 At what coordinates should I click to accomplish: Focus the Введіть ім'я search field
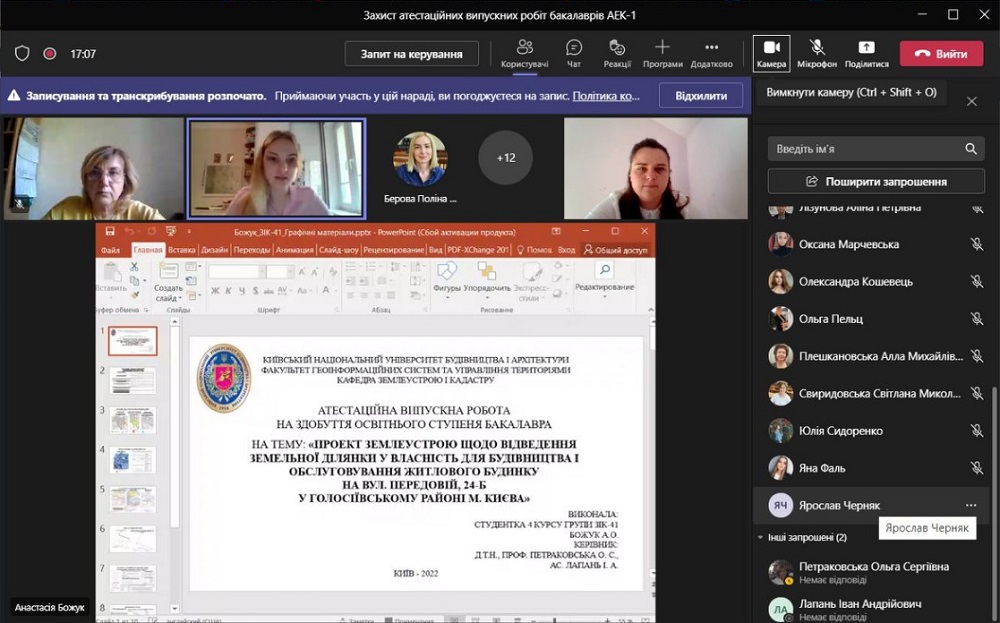tap(876, 149)
